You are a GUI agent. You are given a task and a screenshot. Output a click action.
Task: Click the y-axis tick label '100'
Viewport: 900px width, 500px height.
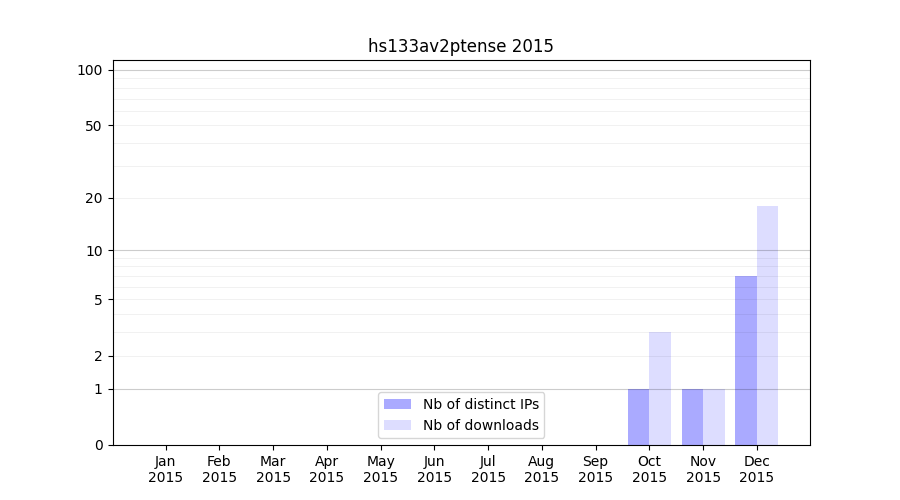click(90, 70)
